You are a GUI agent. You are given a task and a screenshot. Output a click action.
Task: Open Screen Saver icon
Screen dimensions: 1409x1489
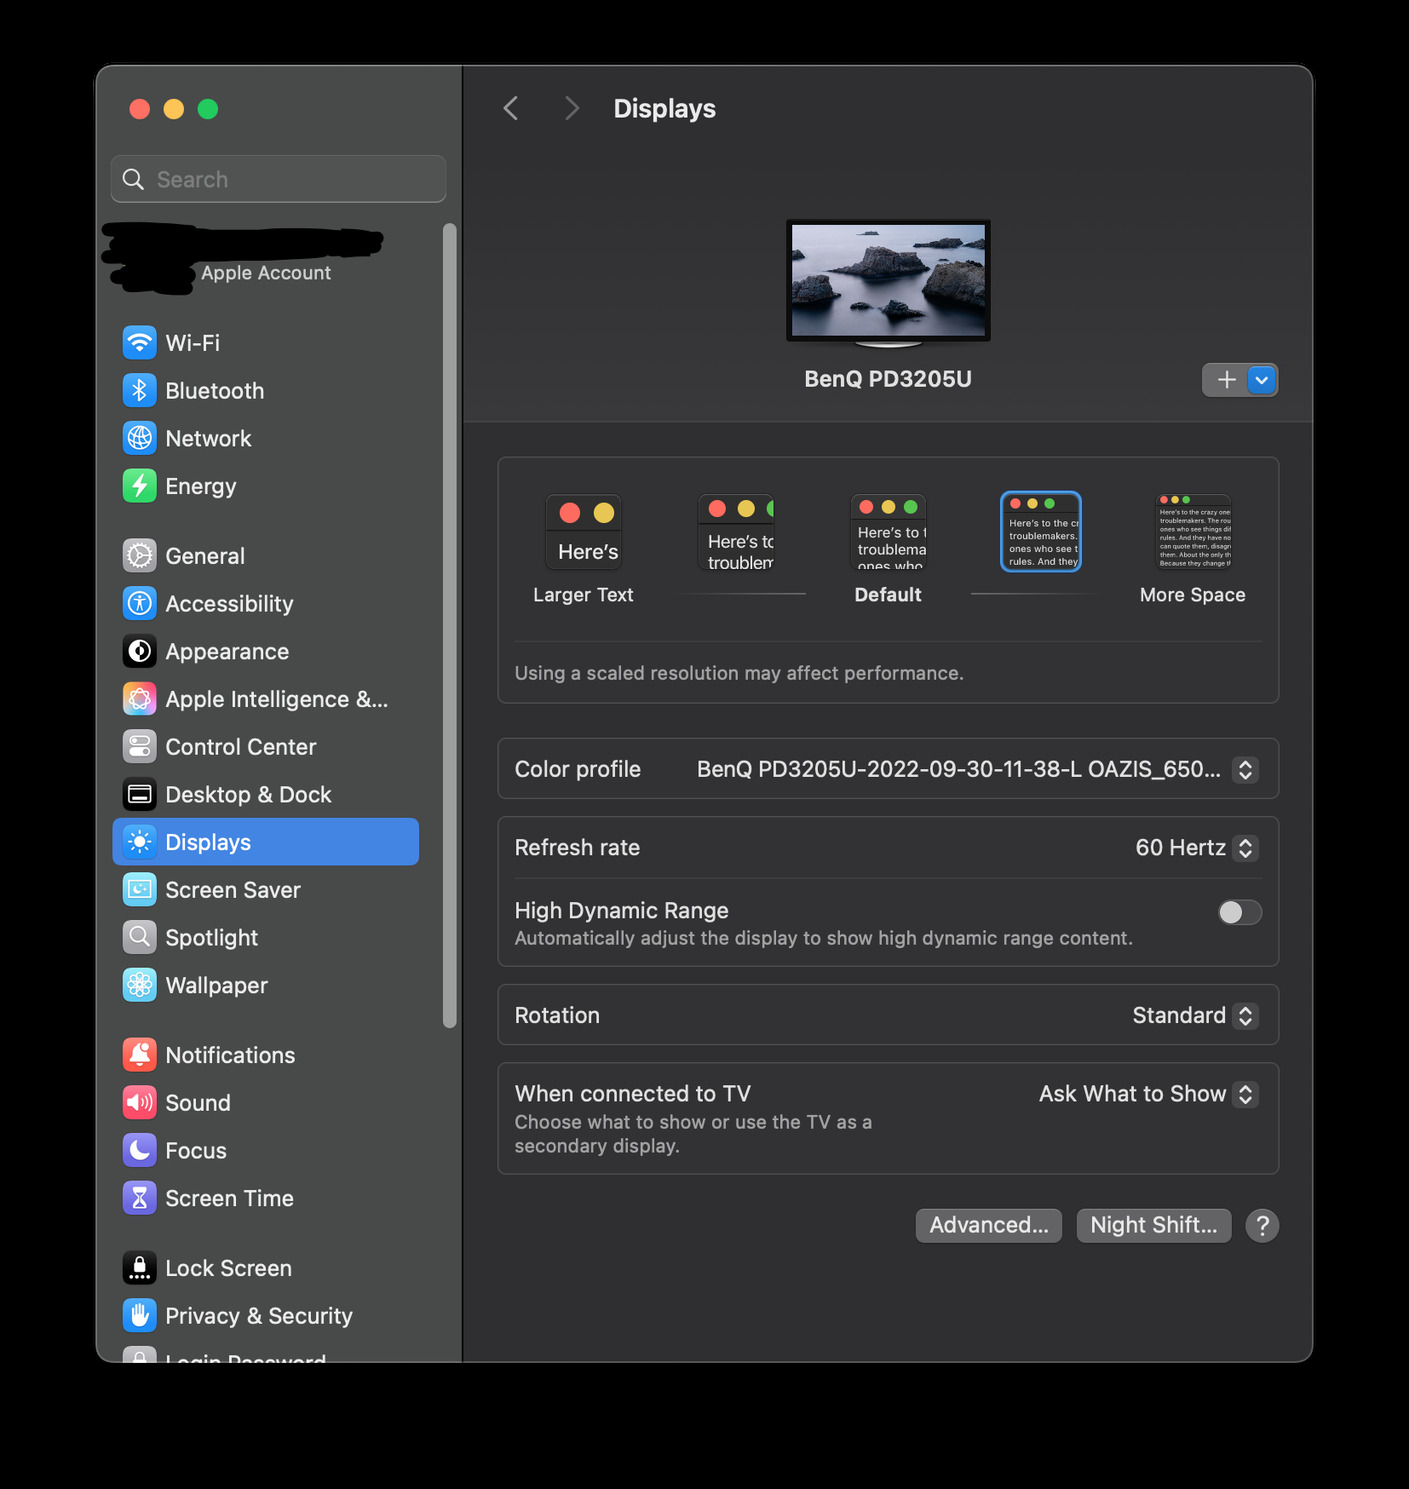coord(140,890)
